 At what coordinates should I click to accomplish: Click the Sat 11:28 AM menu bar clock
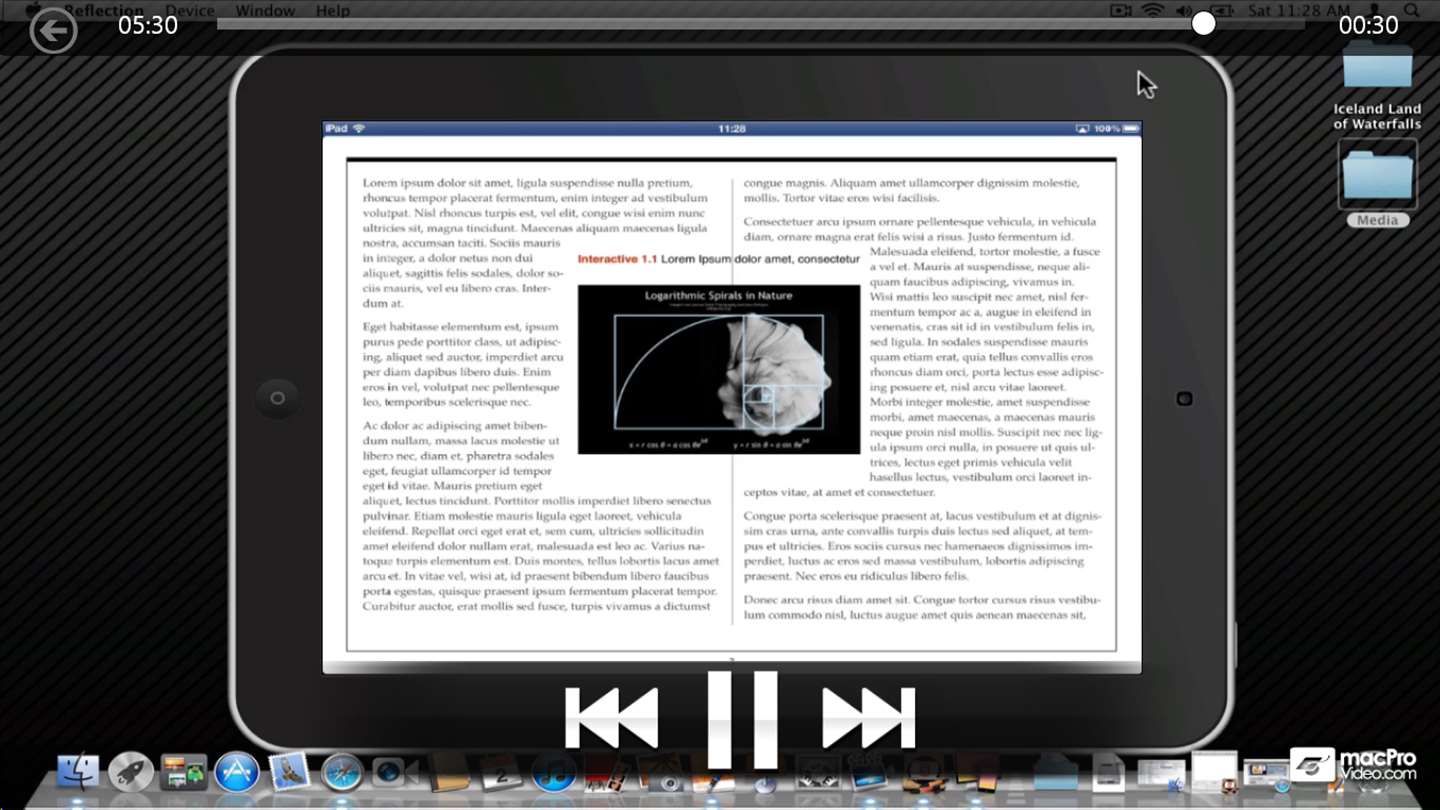1299,11
